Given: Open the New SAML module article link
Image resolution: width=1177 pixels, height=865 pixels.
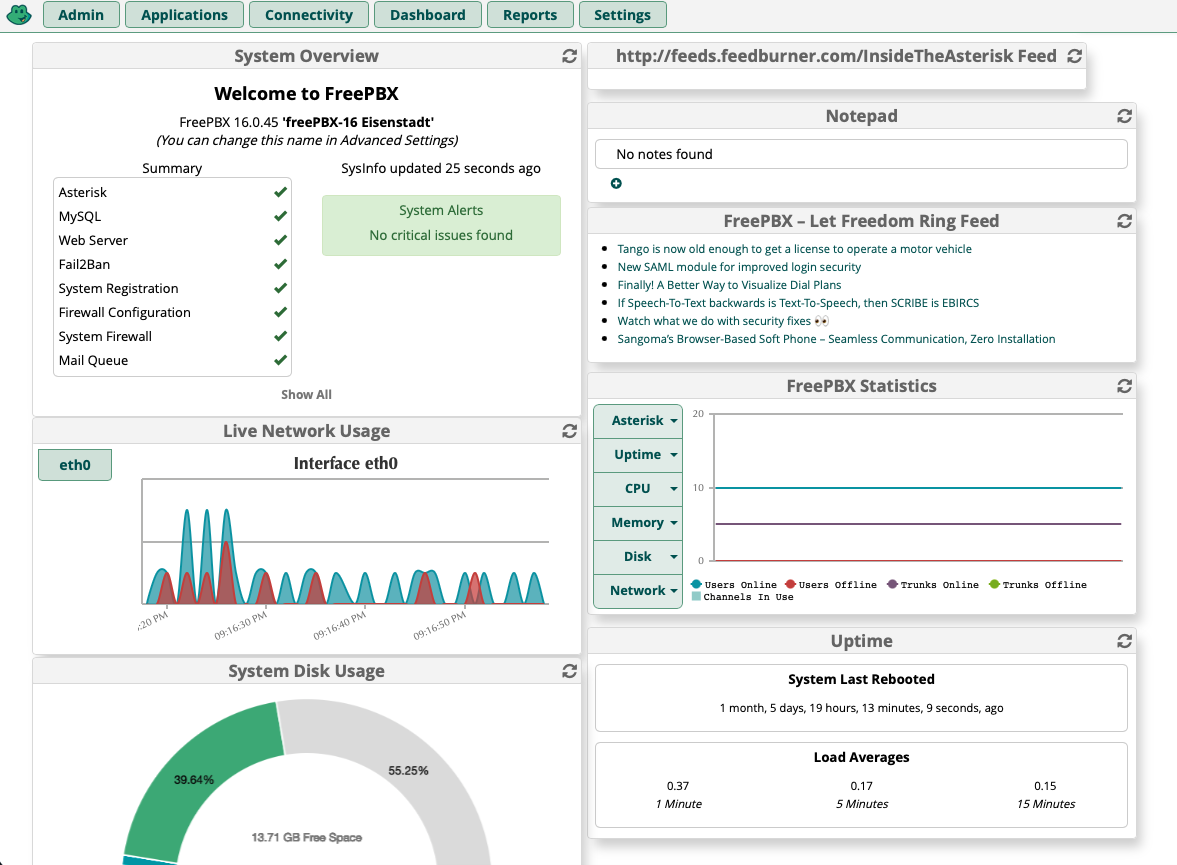Looking at the screenshot, I should tap(739, 267).
